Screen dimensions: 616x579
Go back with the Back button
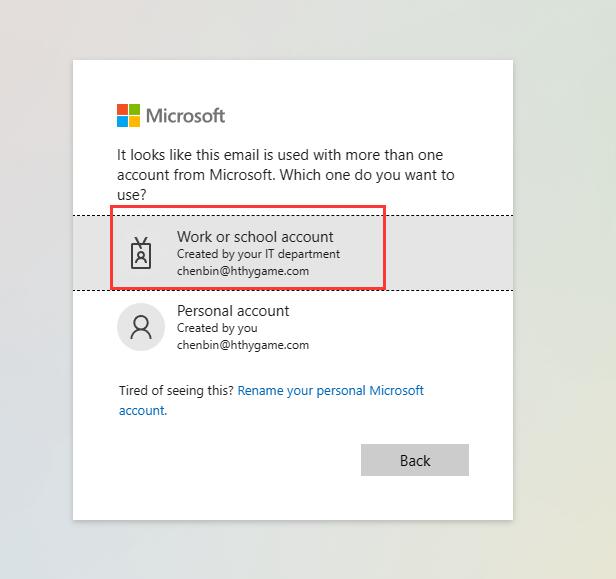point(415,460)
